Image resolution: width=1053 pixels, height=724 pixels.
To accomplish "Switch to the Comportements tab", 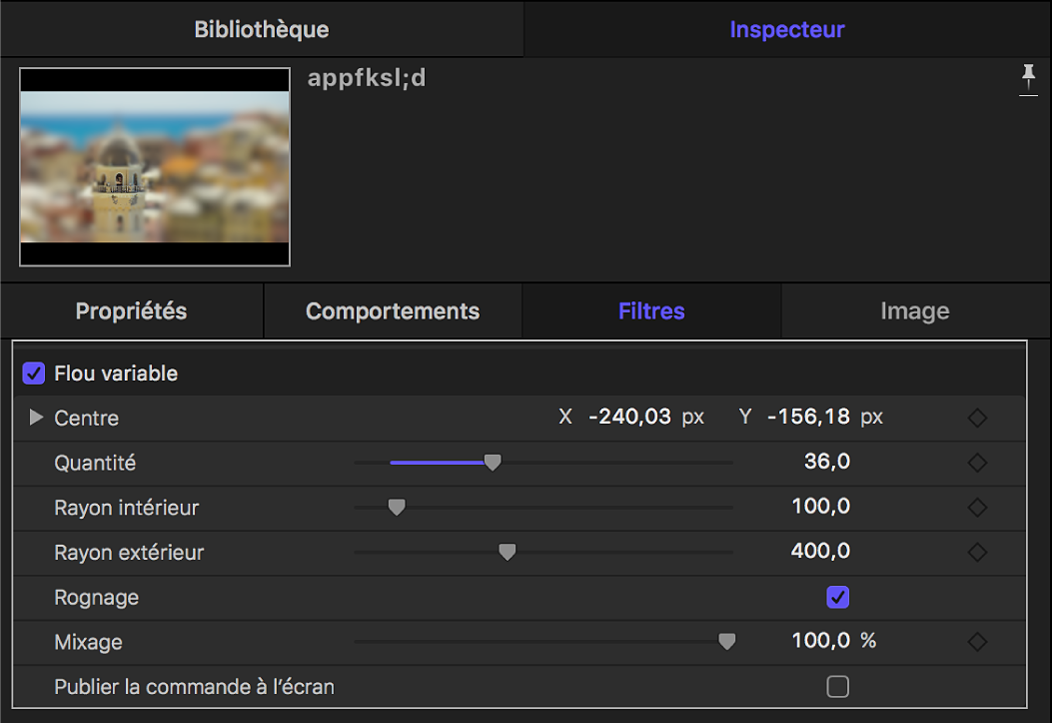I will pos(391,311).
